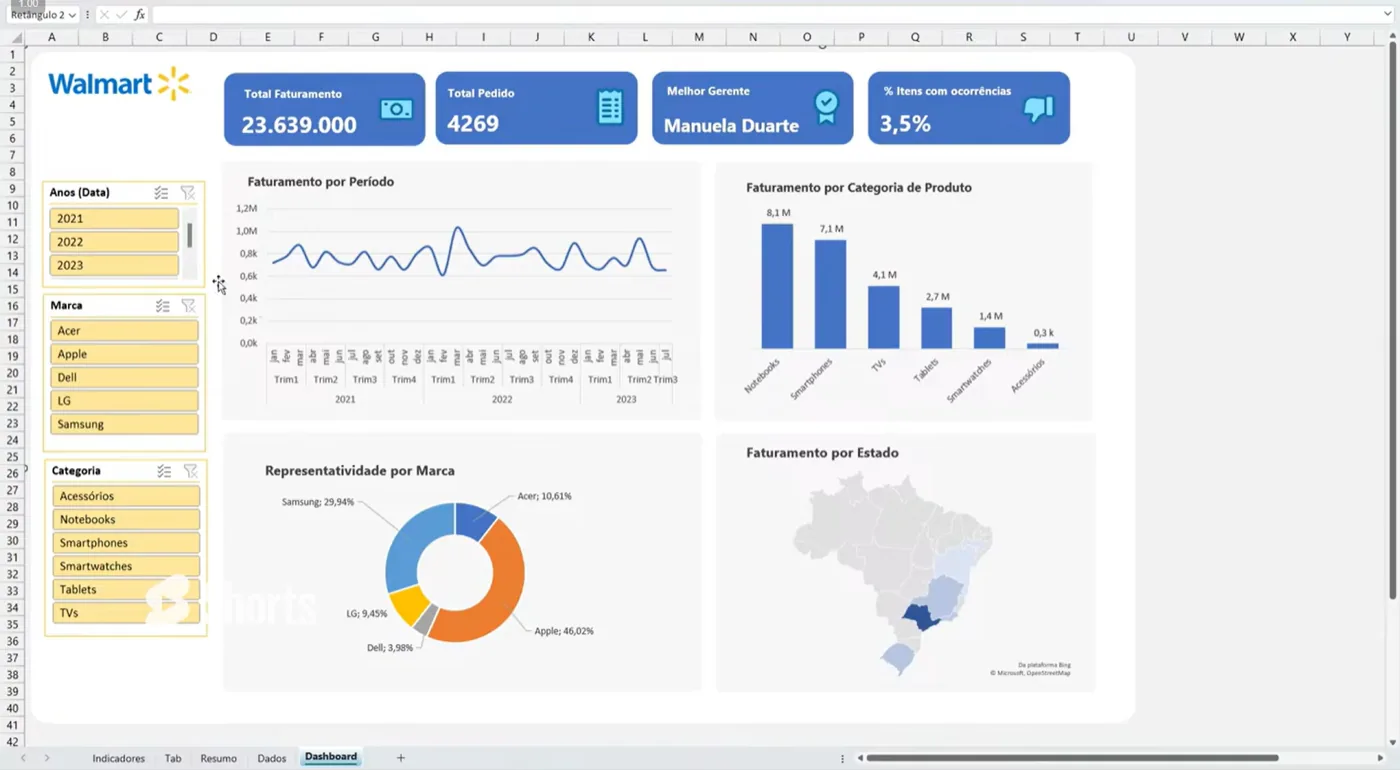Filter by Apple brand
The image size is (1400, 770).
124,354
